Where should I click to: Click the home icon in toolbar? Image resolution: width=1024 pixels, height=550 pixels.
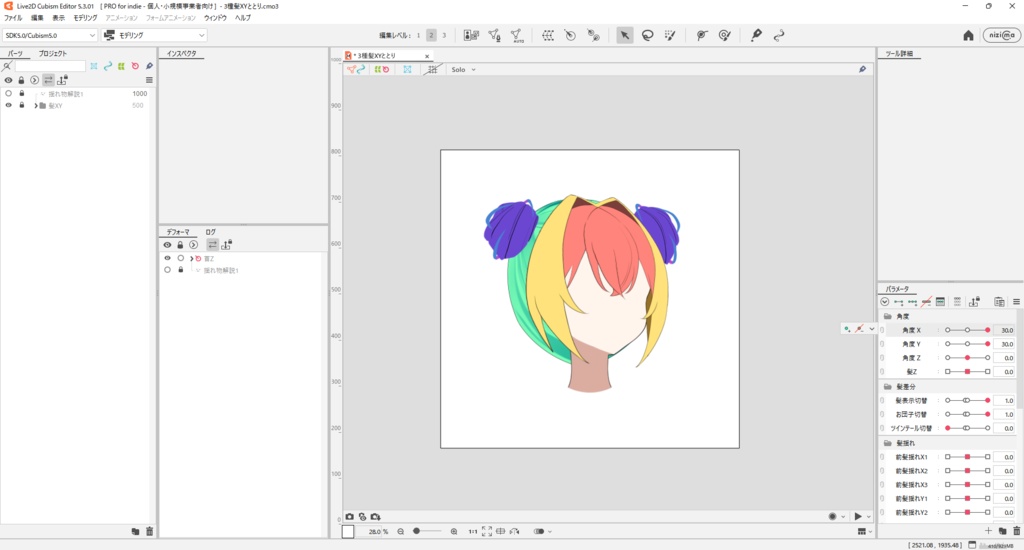point(968,35)
